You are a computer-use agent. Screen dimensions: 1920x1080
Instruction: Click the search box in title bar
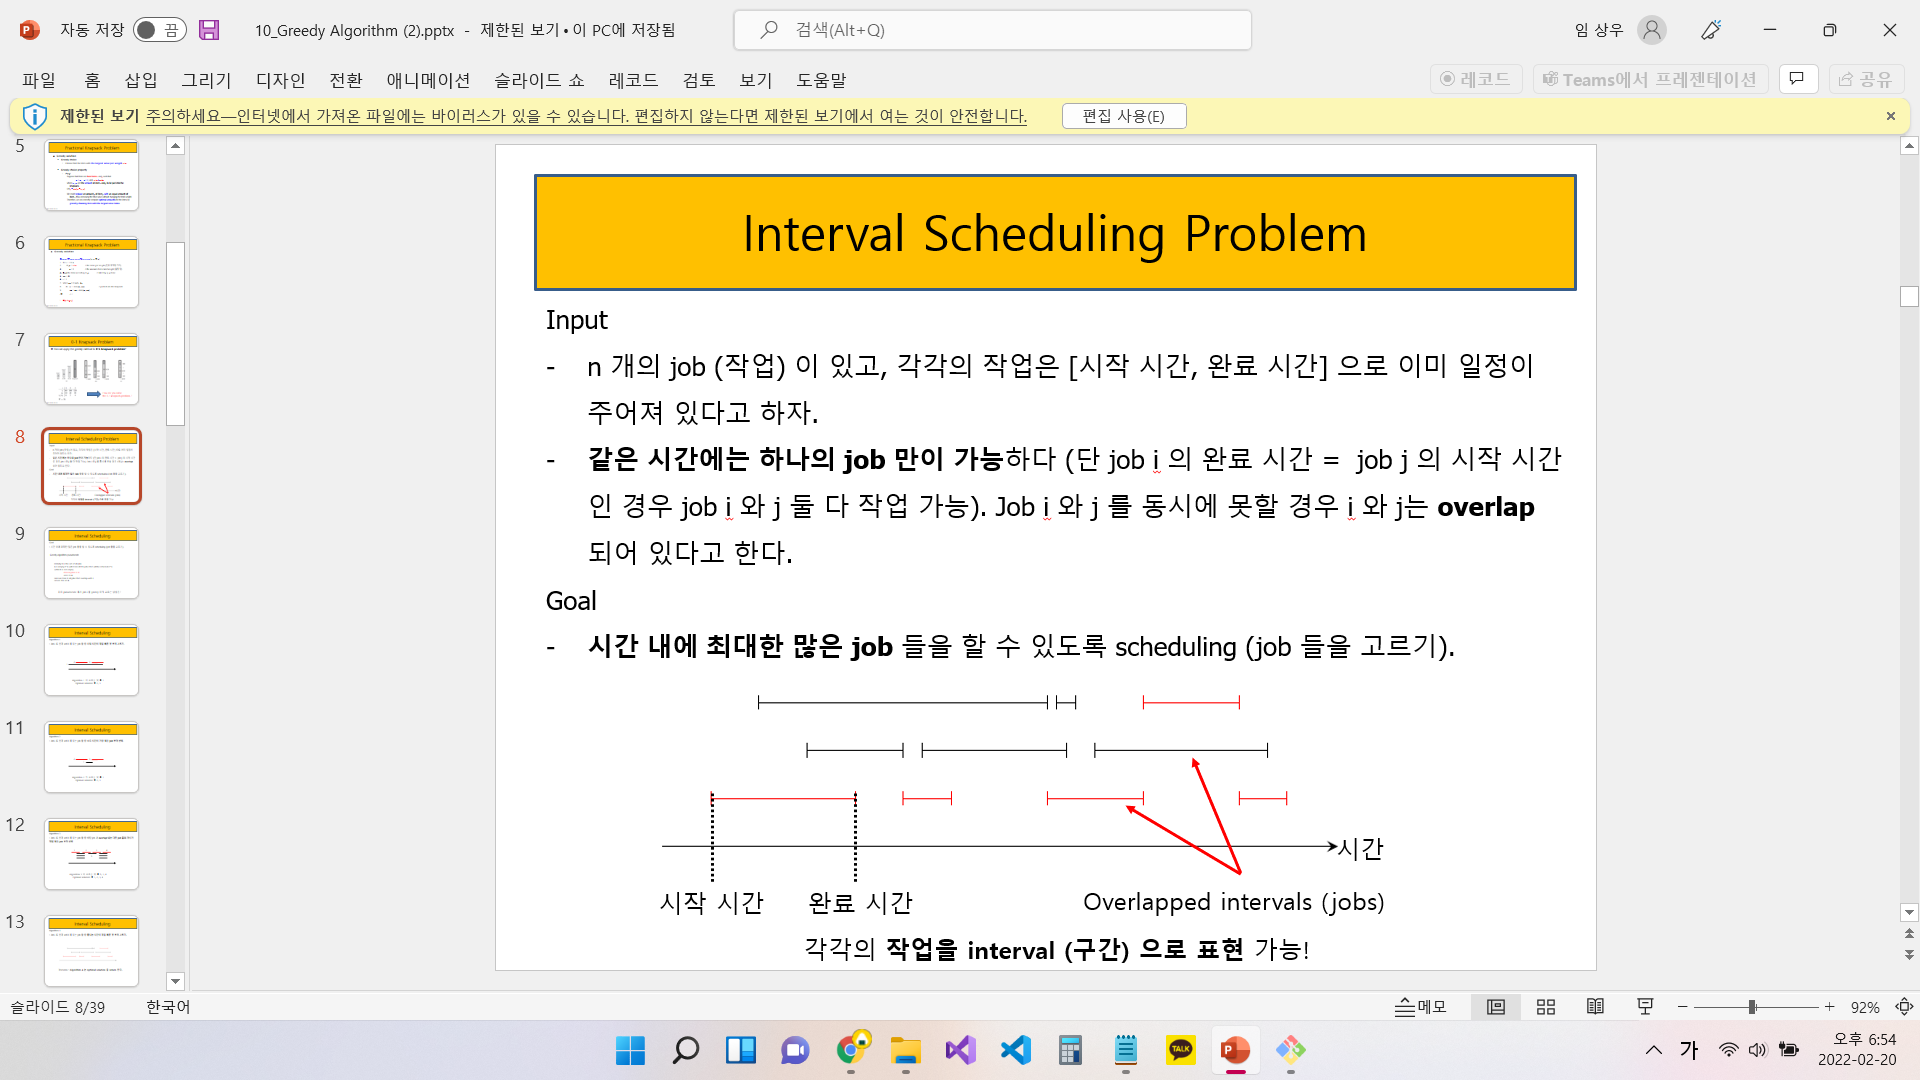click(992, 30)
